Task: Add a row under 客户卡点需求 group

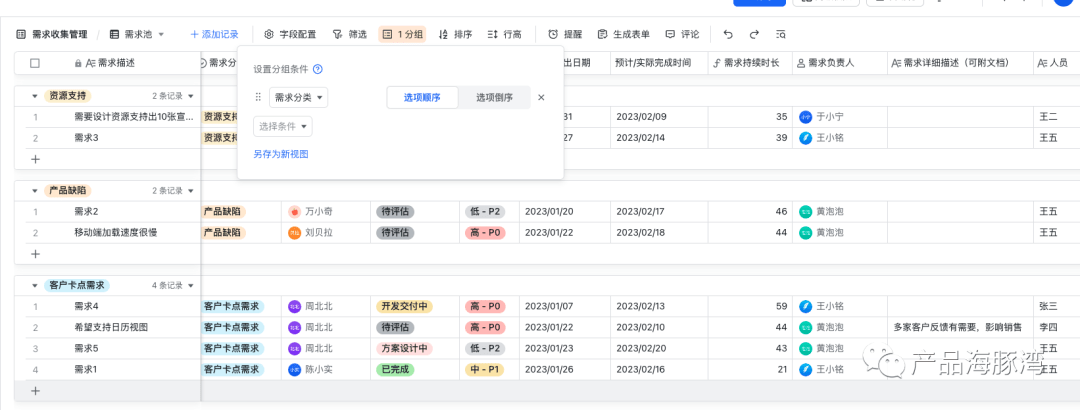Action: pyautogui.click(x=36, y=391)
